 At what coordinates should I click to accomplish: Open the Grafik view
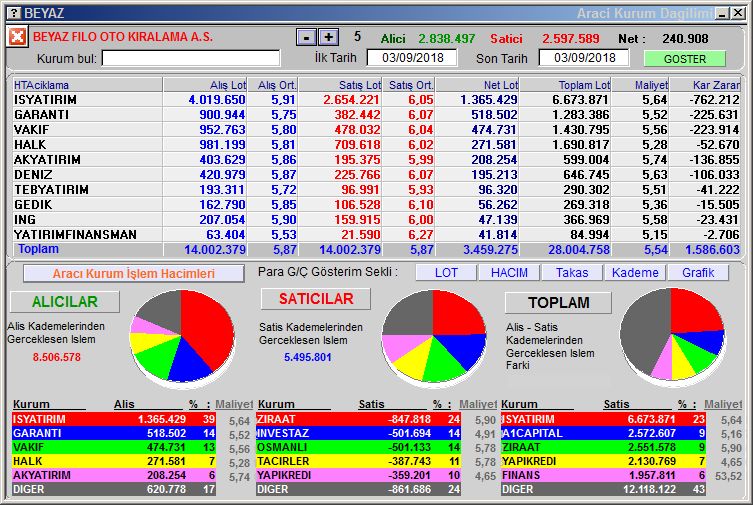click(x=698, y=273)
